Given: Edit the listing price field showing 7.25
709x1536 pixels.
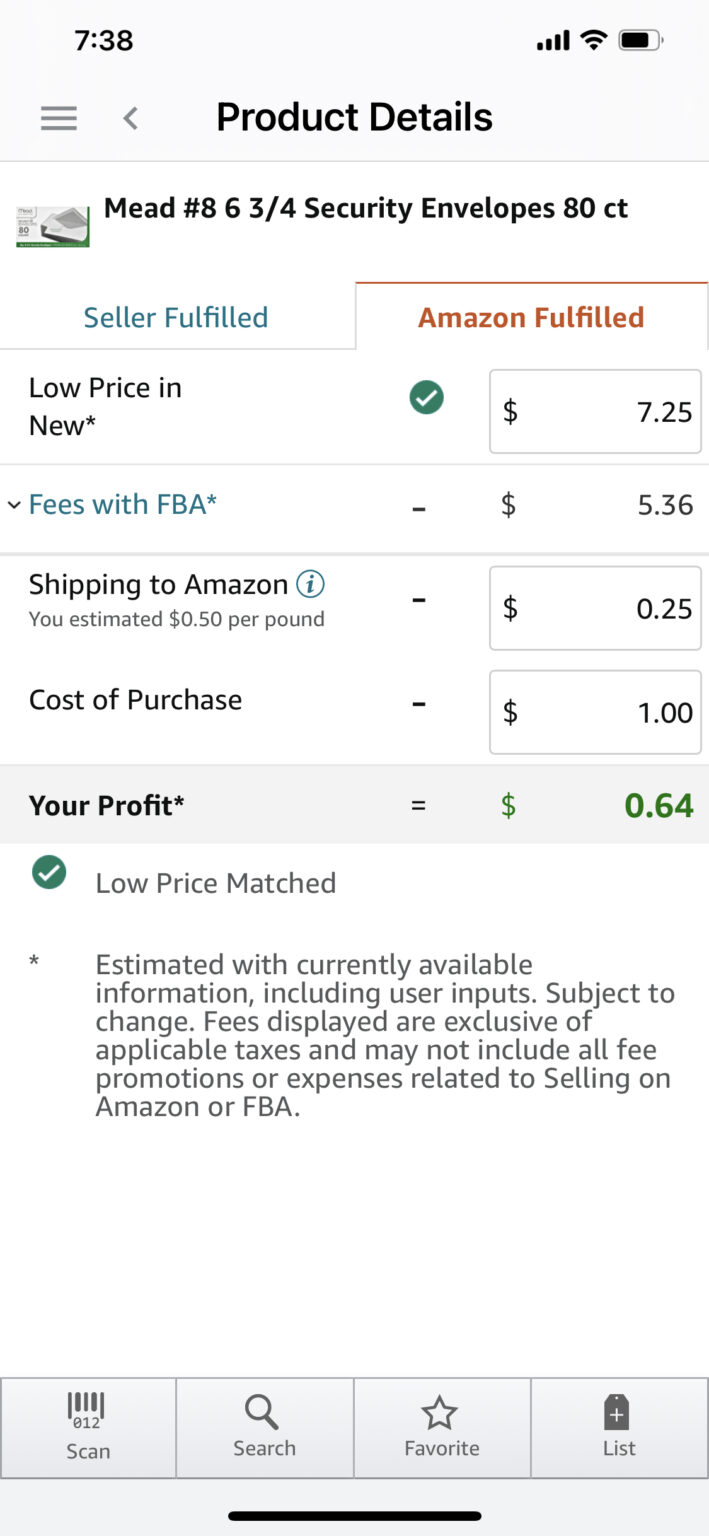Looking at the screenshot, I should click(594, 411).
